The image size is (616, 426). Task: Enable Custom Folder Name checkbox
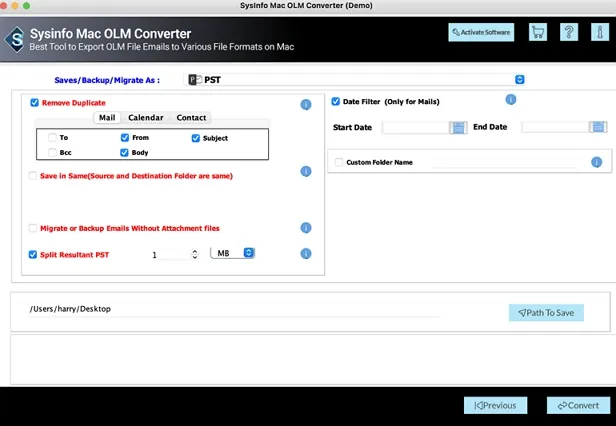pos(339,162)
